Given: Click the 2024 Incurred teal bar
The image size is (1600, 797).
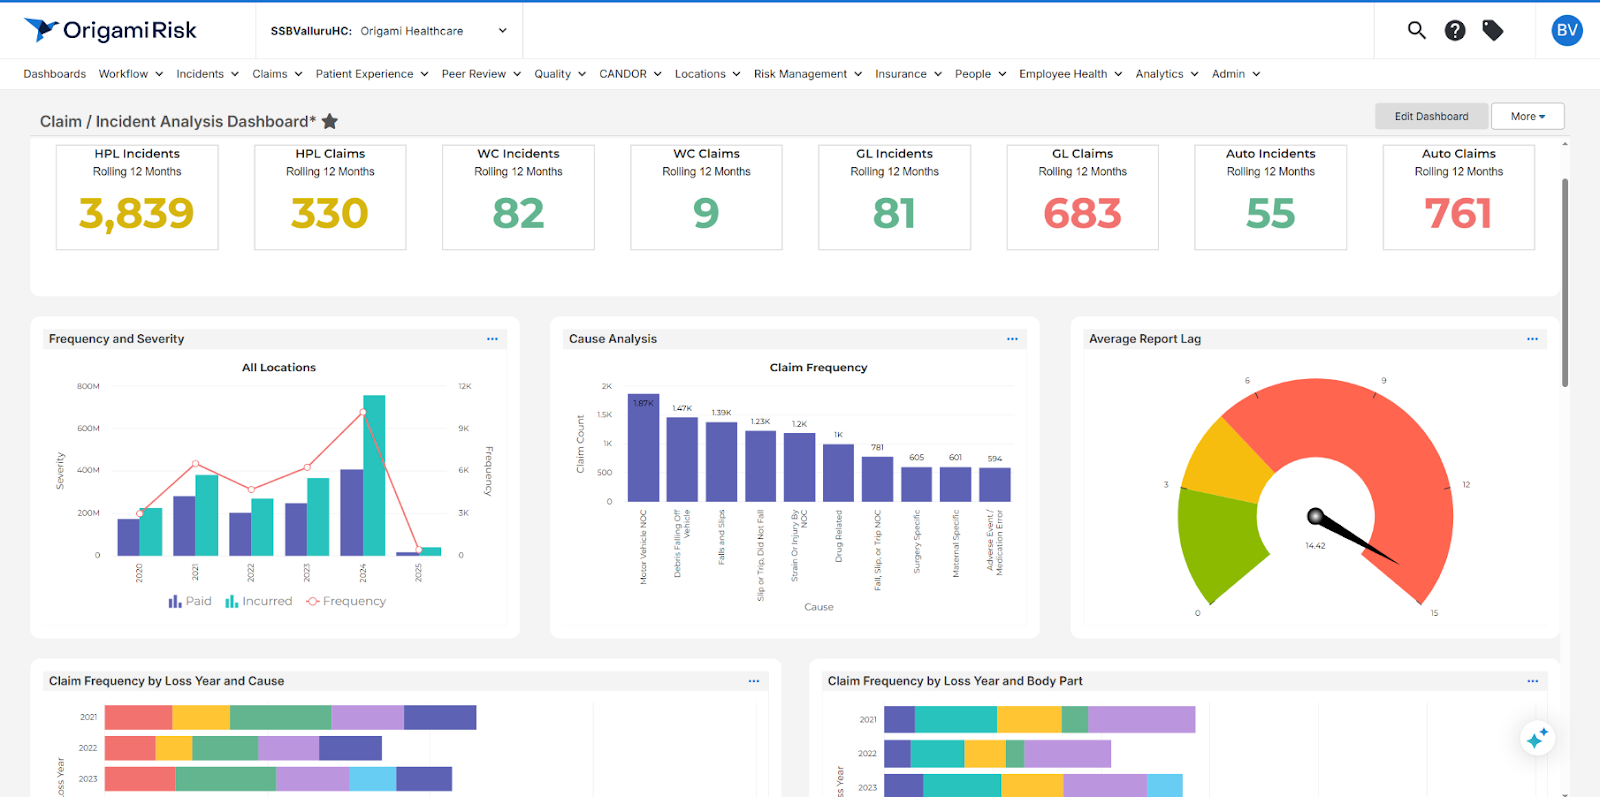Looking at the screenshot, I should tap(374, 475).
